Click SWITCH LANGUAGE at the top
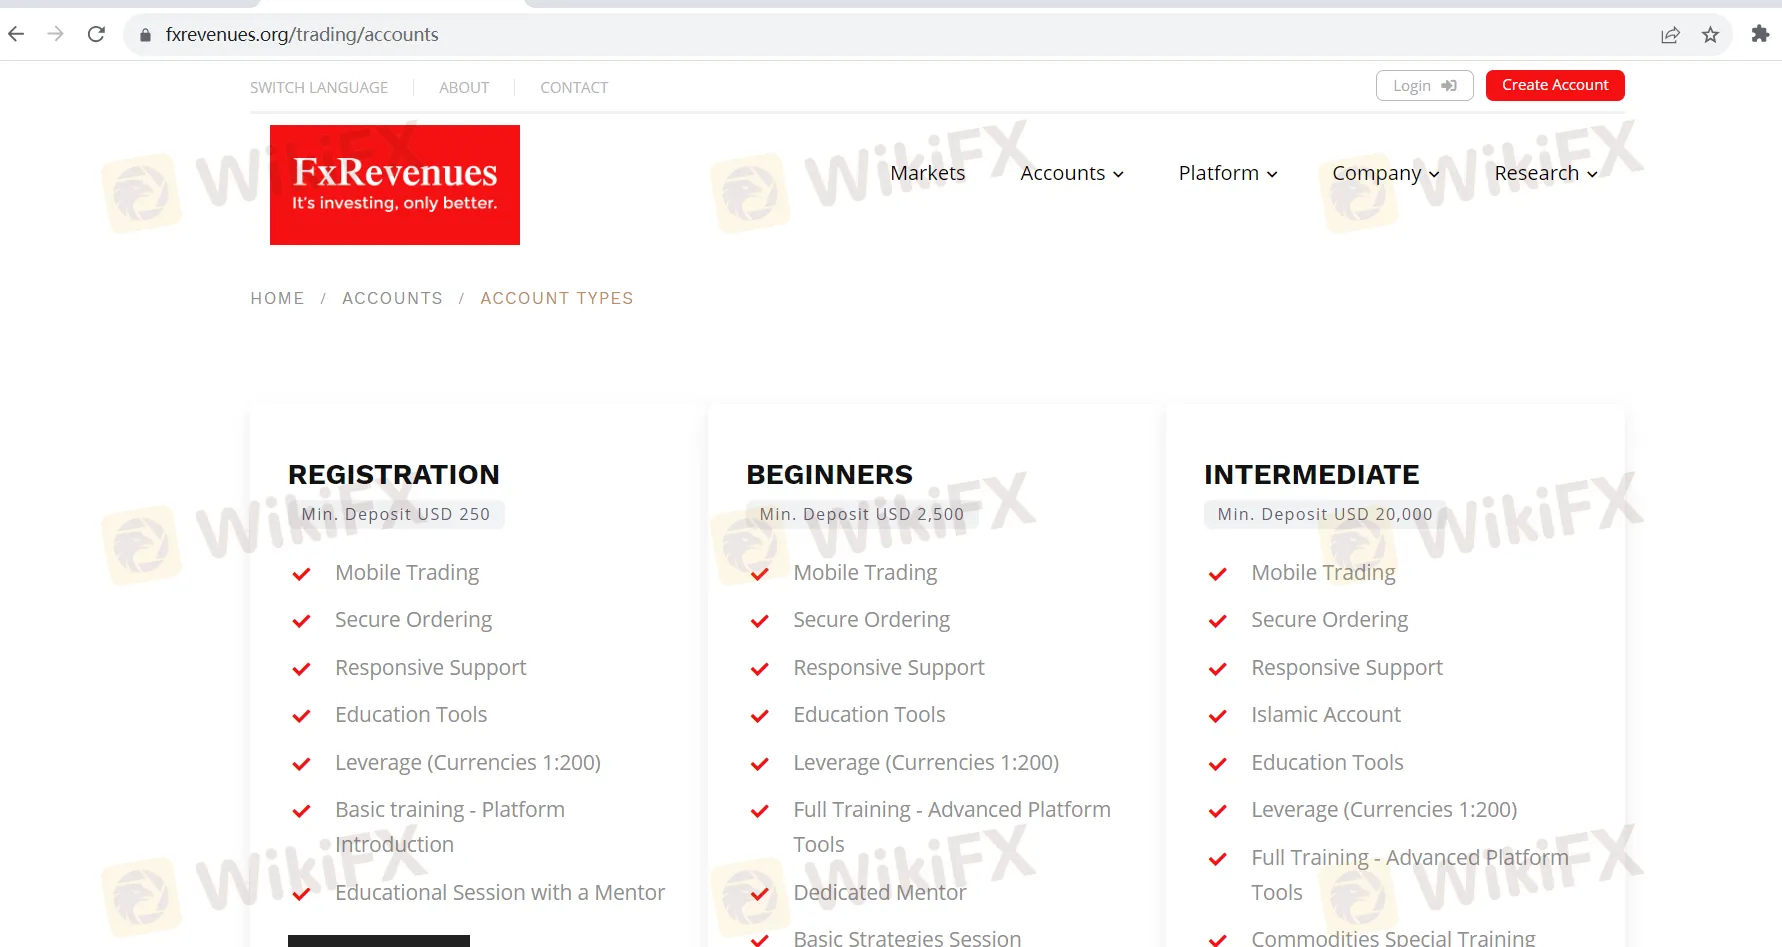Screen dimensions: 1782x947 (318, 87)
